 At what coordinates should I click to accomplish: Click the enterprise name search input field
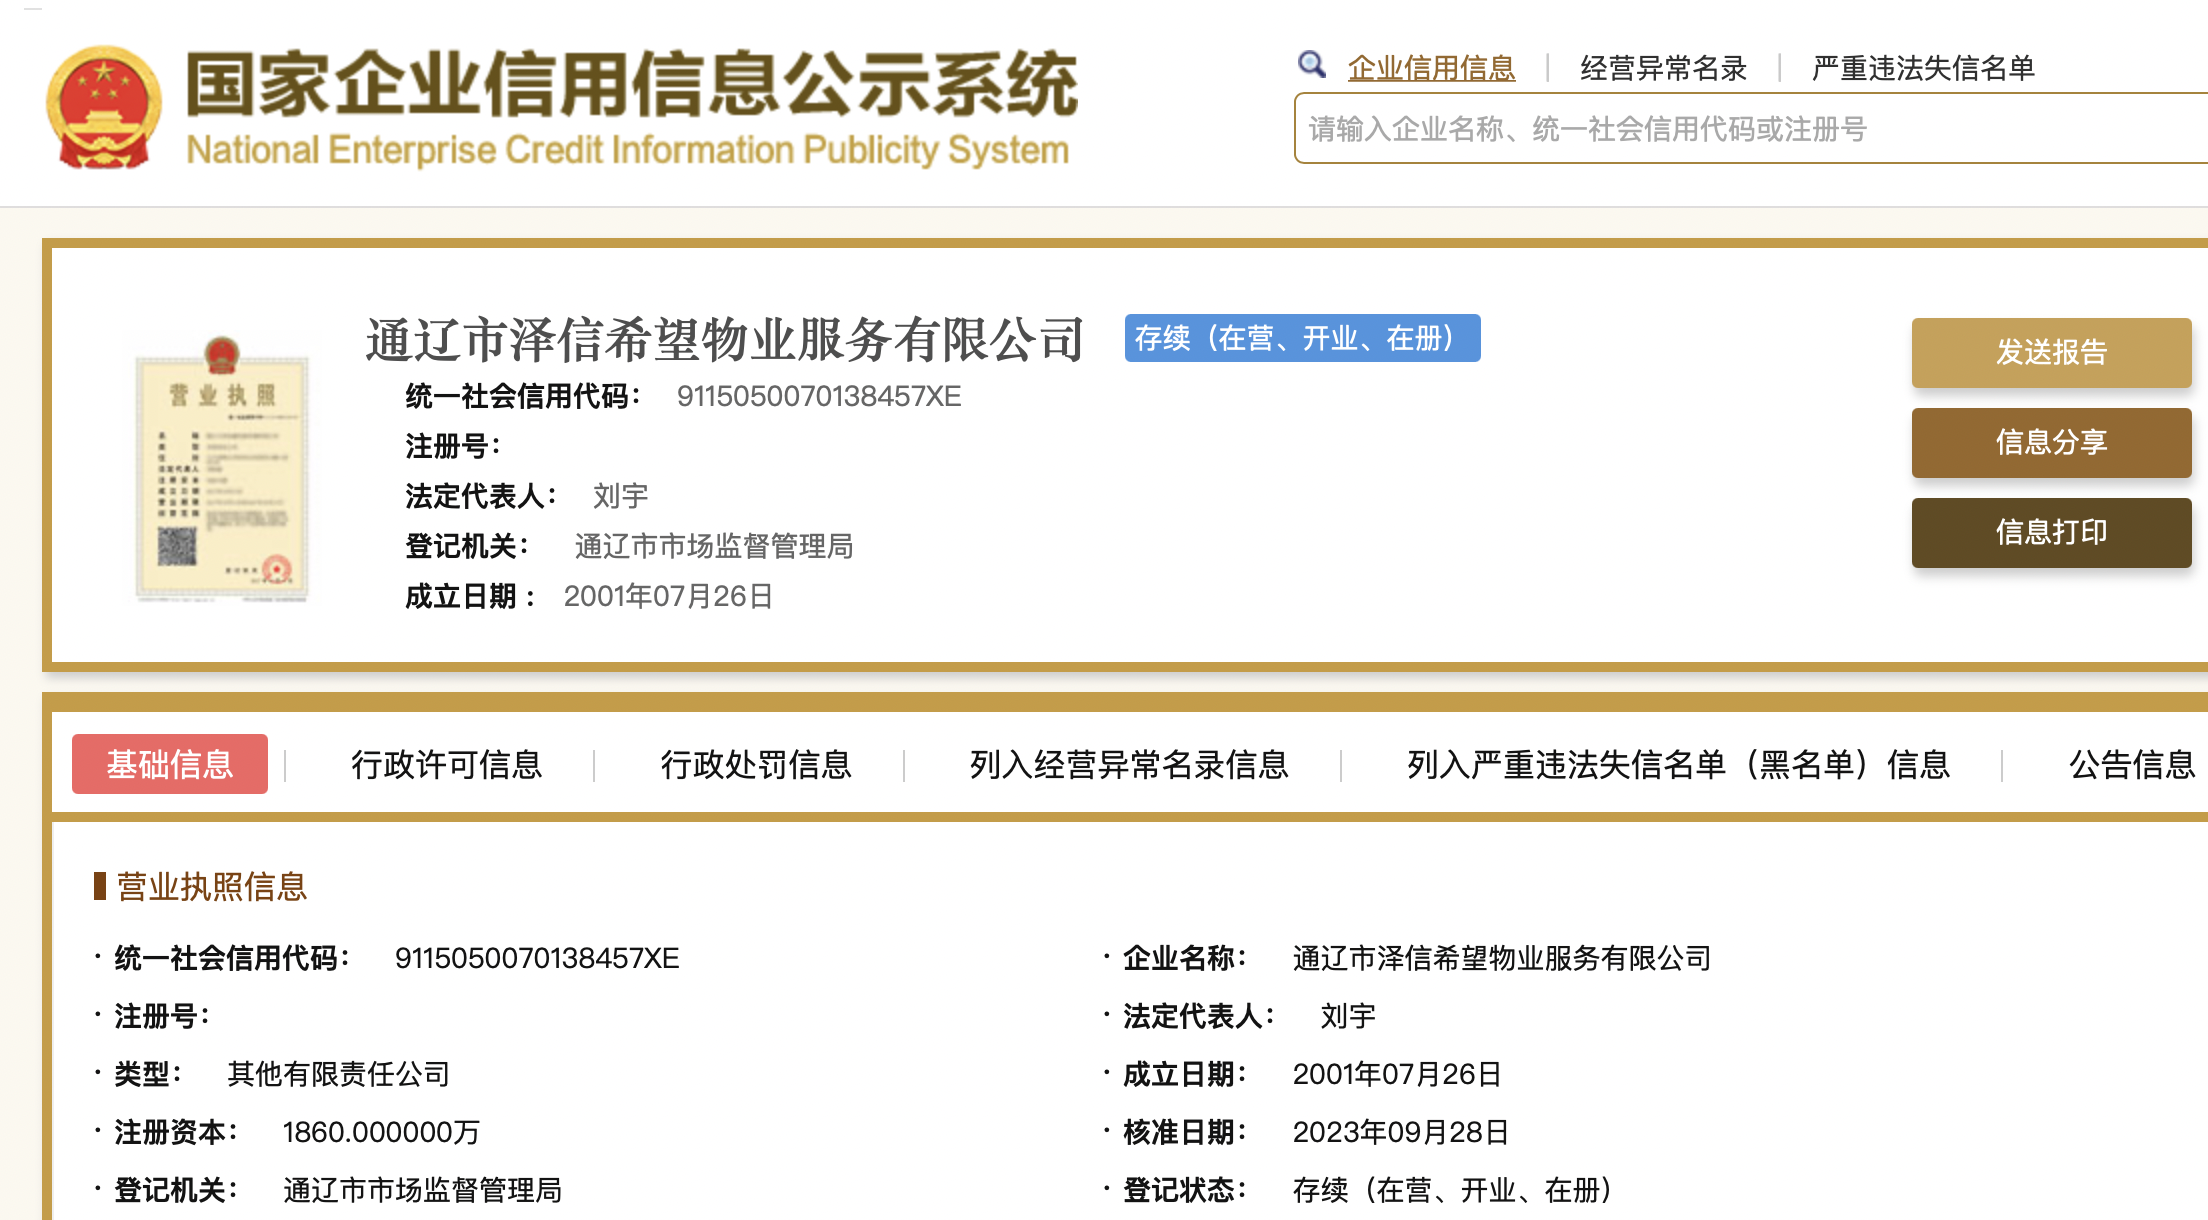click(1750, 129)
